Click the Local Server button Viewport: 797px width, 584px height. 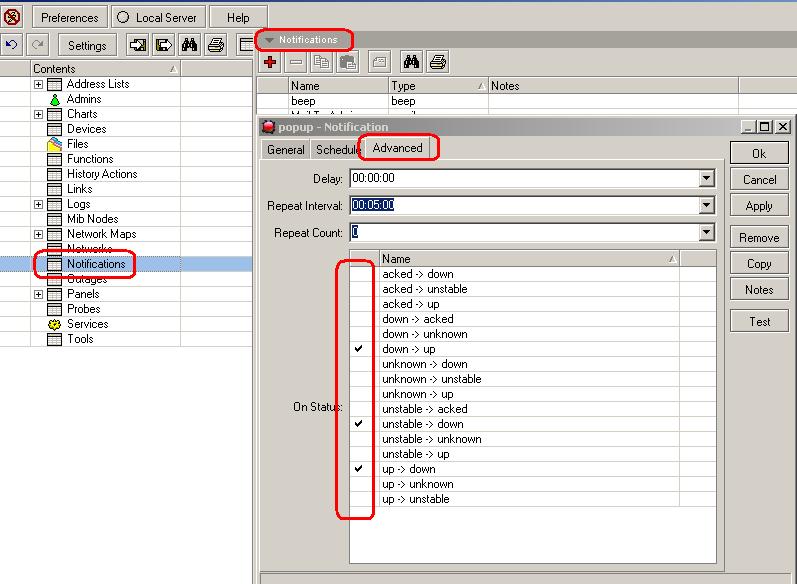coord(158,17)
